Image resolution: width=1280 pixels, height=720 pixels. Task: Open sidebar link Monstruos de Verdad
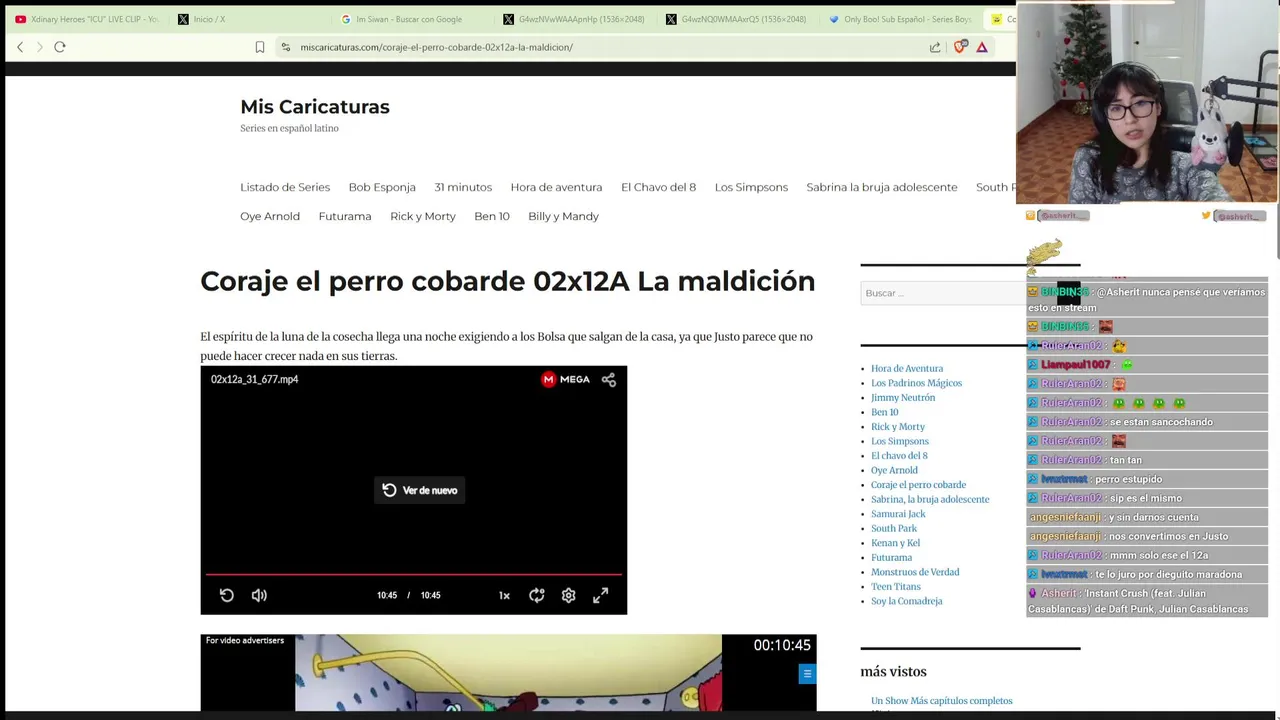pyautogui.click(x=915, y=572)
